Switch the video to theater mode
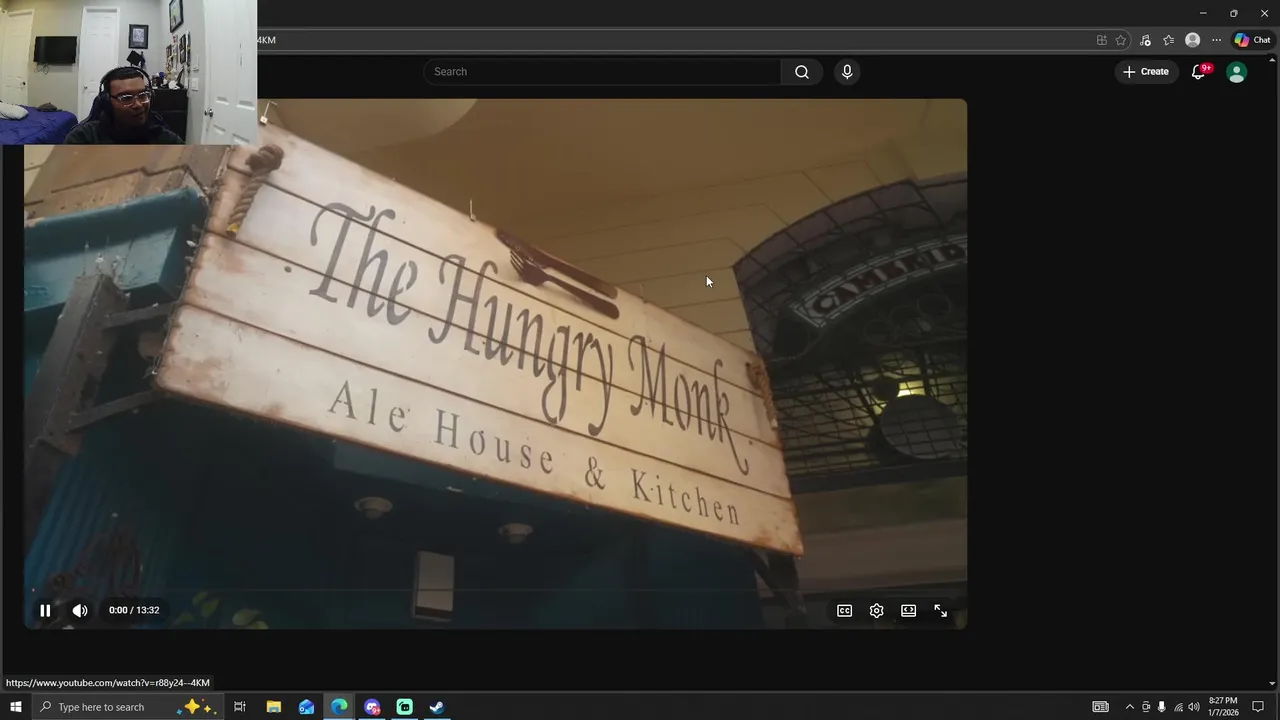The height and width of the screenshot is (720, 1280). [x=908, y=610]
